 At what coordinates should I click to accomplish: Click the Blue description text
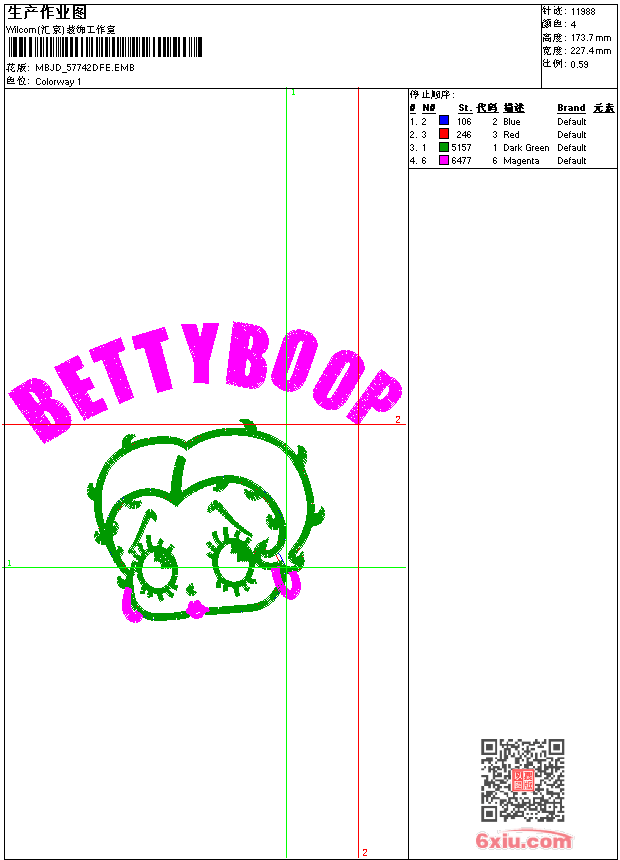click(x=511, y=122)
